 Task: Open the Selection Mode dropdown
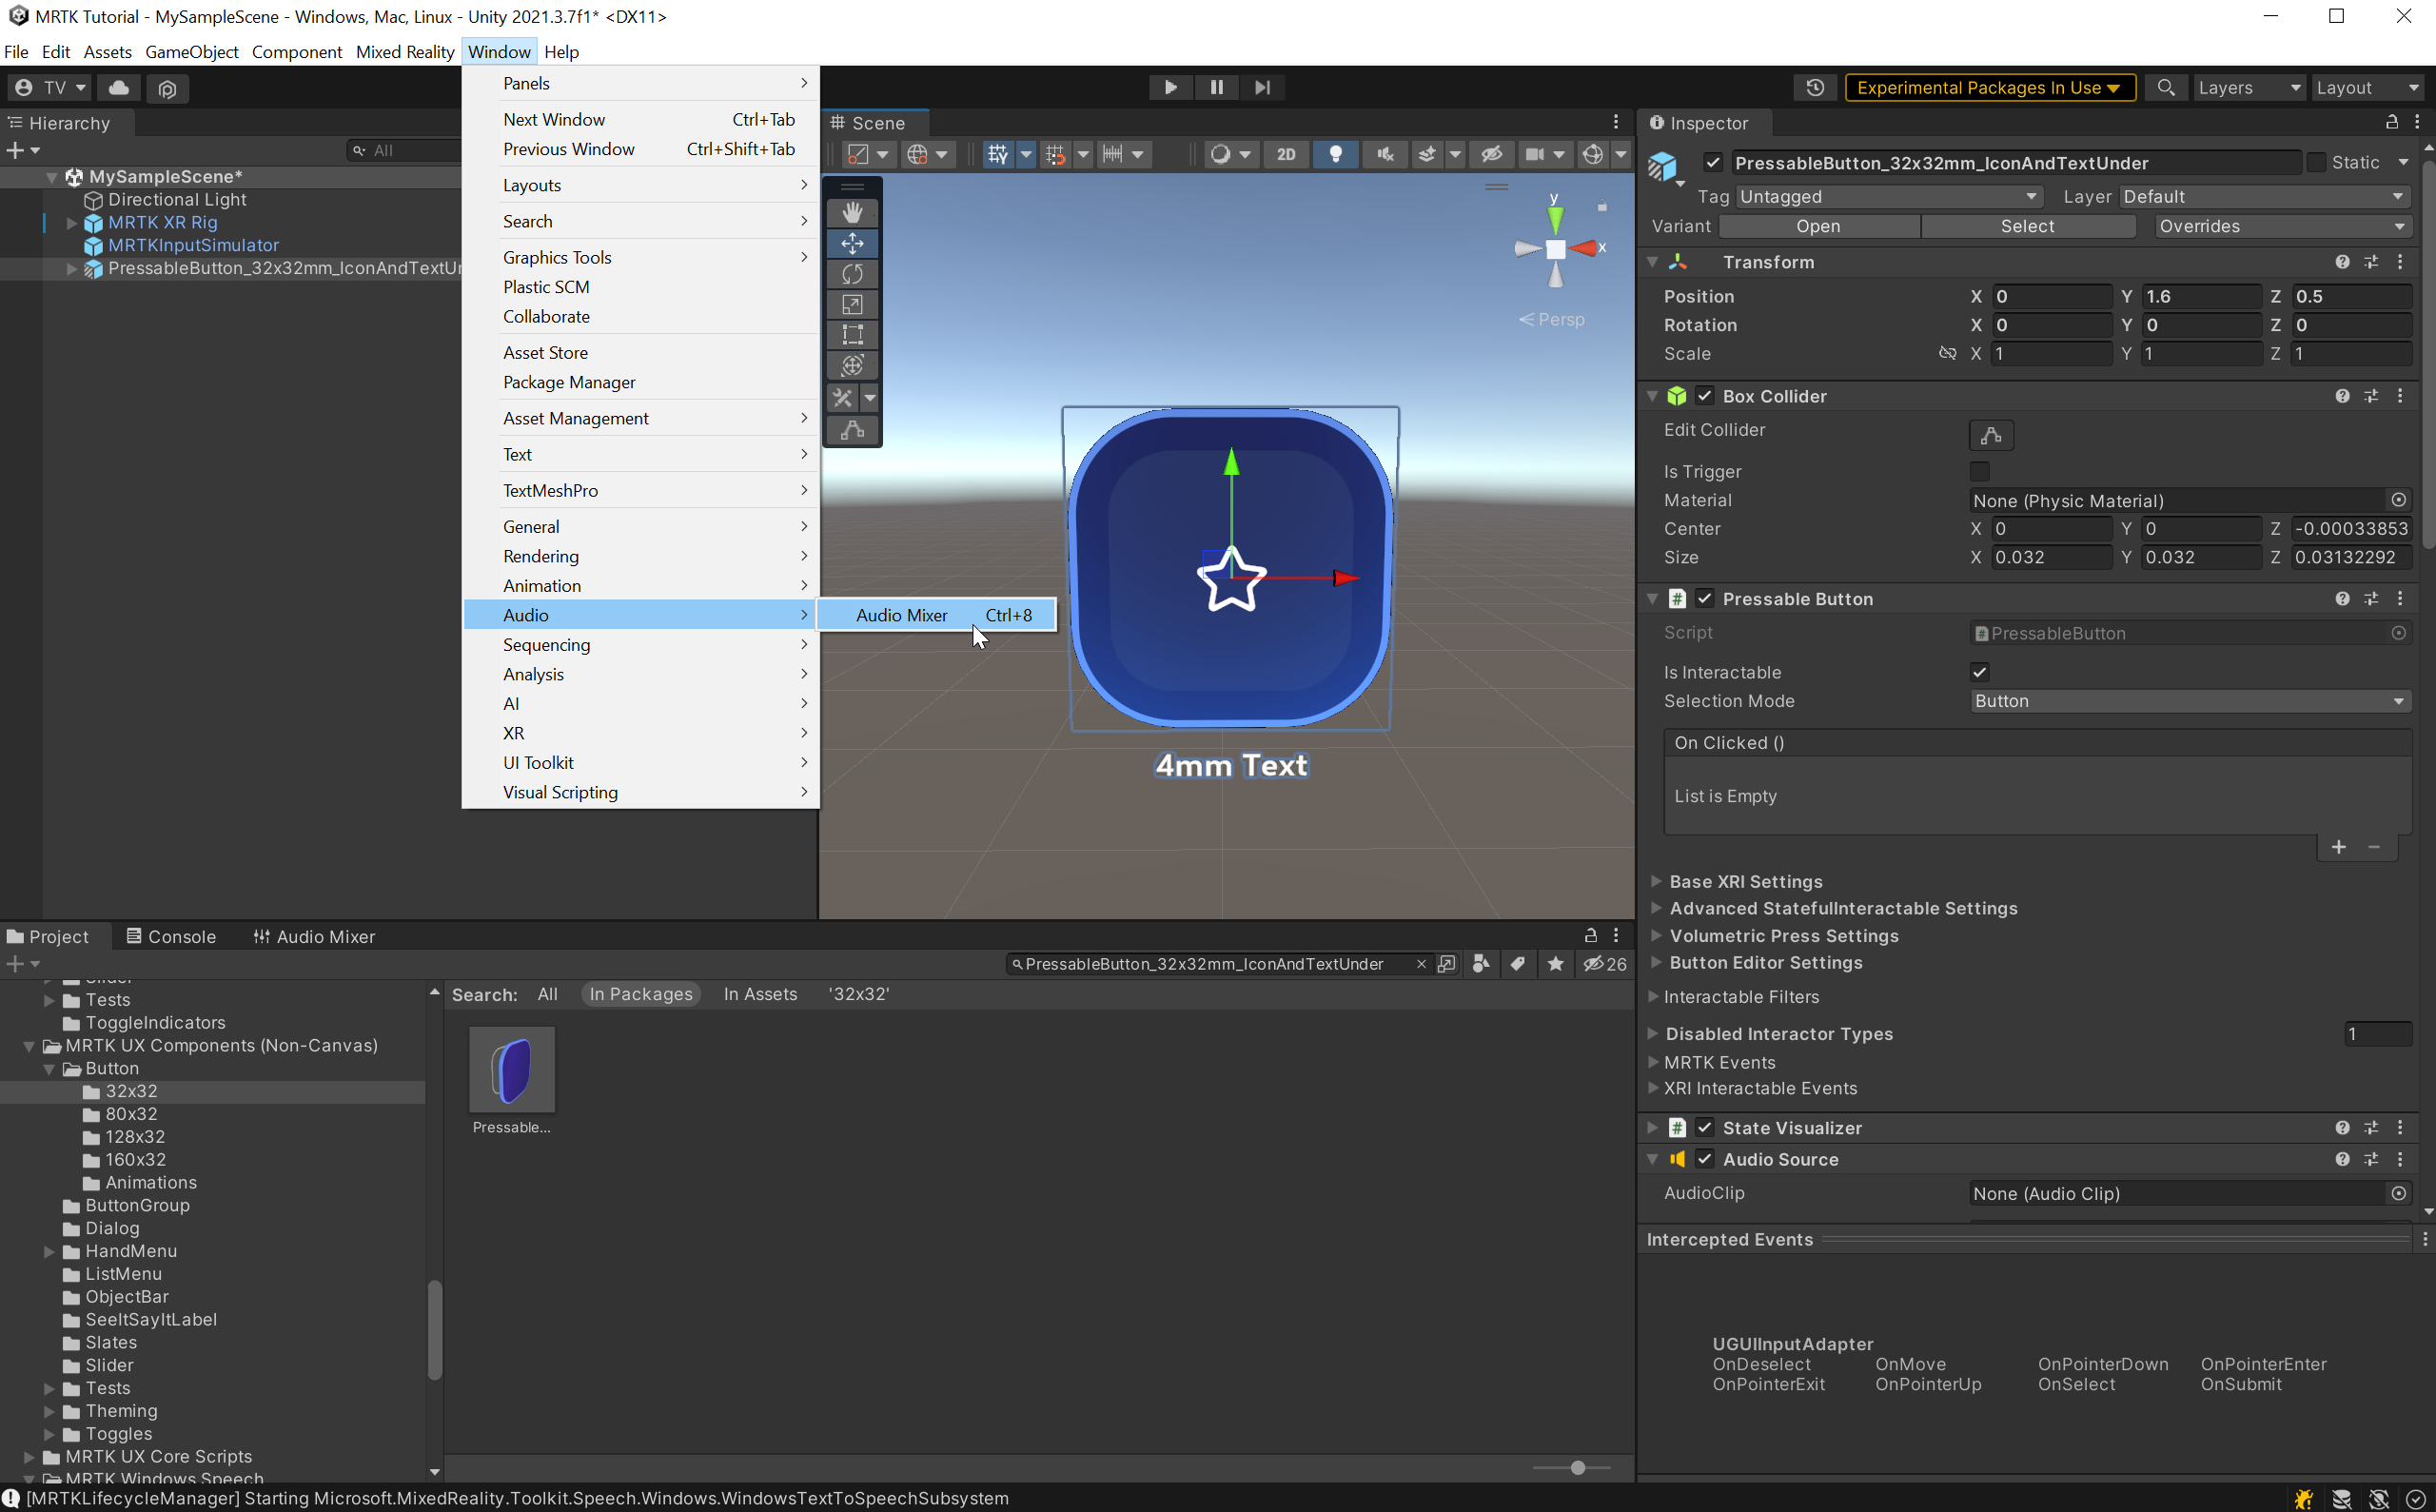(2189, 701)
